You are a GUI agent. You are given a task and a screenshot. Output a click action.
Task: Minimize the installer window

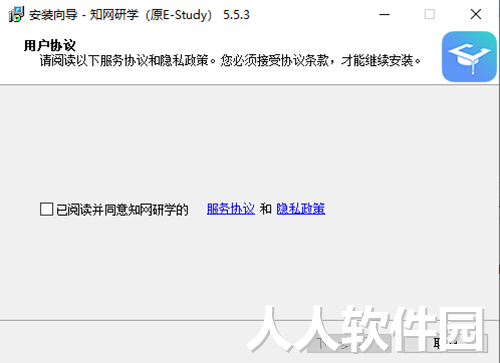point(384,14)
